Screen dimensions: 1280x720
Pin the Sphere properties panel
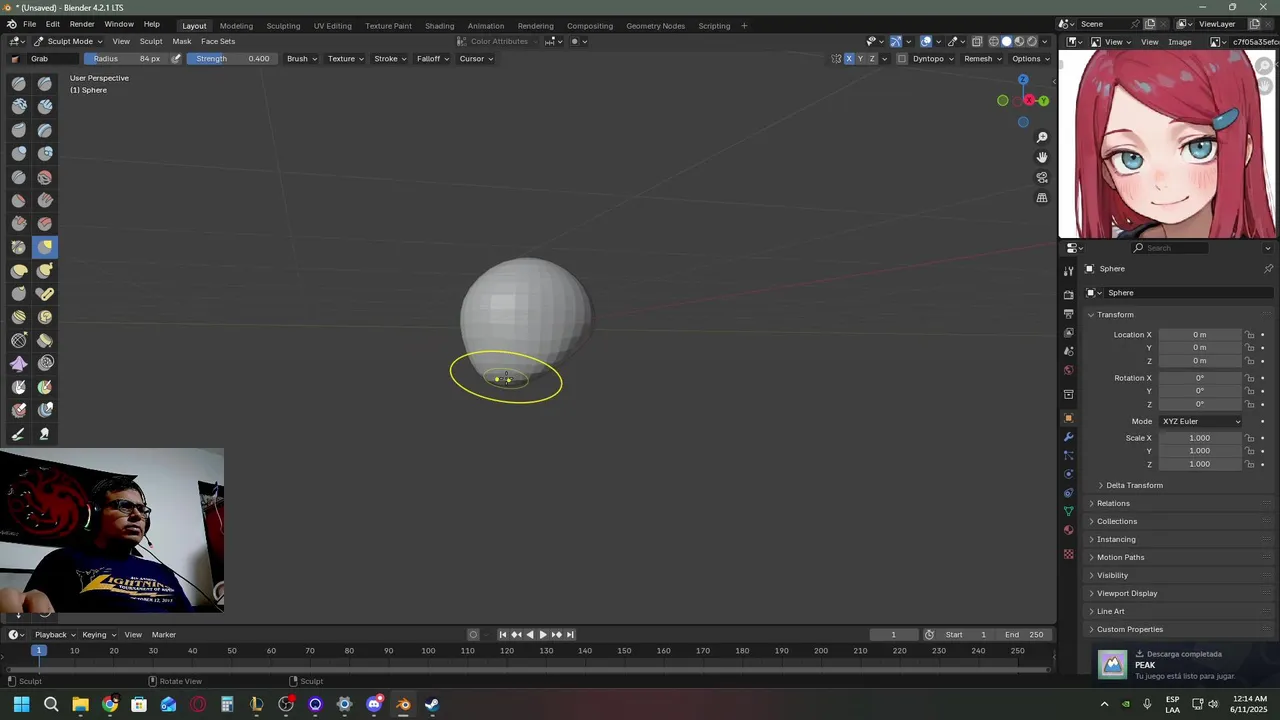pos(1268,269)
